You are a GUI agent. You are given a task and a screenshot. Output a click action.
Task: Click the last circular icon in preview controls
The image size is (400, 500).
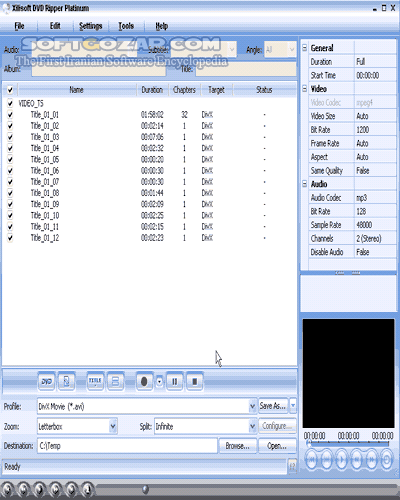click(387, 460)
